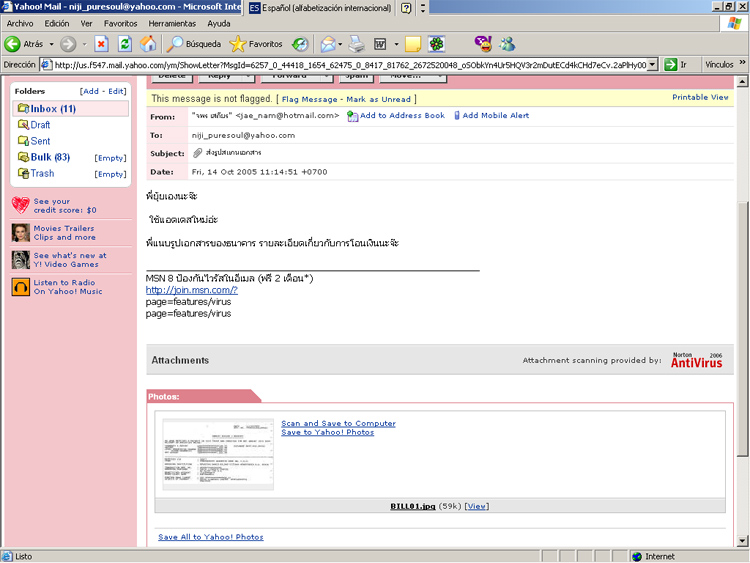Open the address bar URL dropdown
Screen dimensions: 750x563
[x=652, y=65]
